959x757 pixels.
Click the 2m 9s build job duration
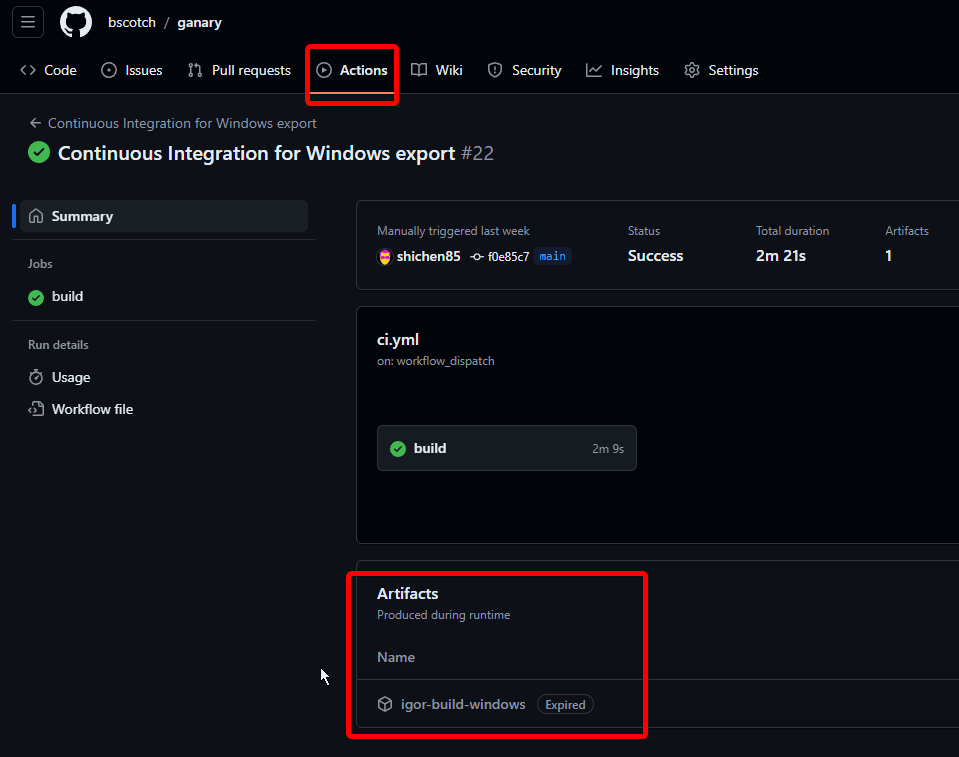coord(608,449)
